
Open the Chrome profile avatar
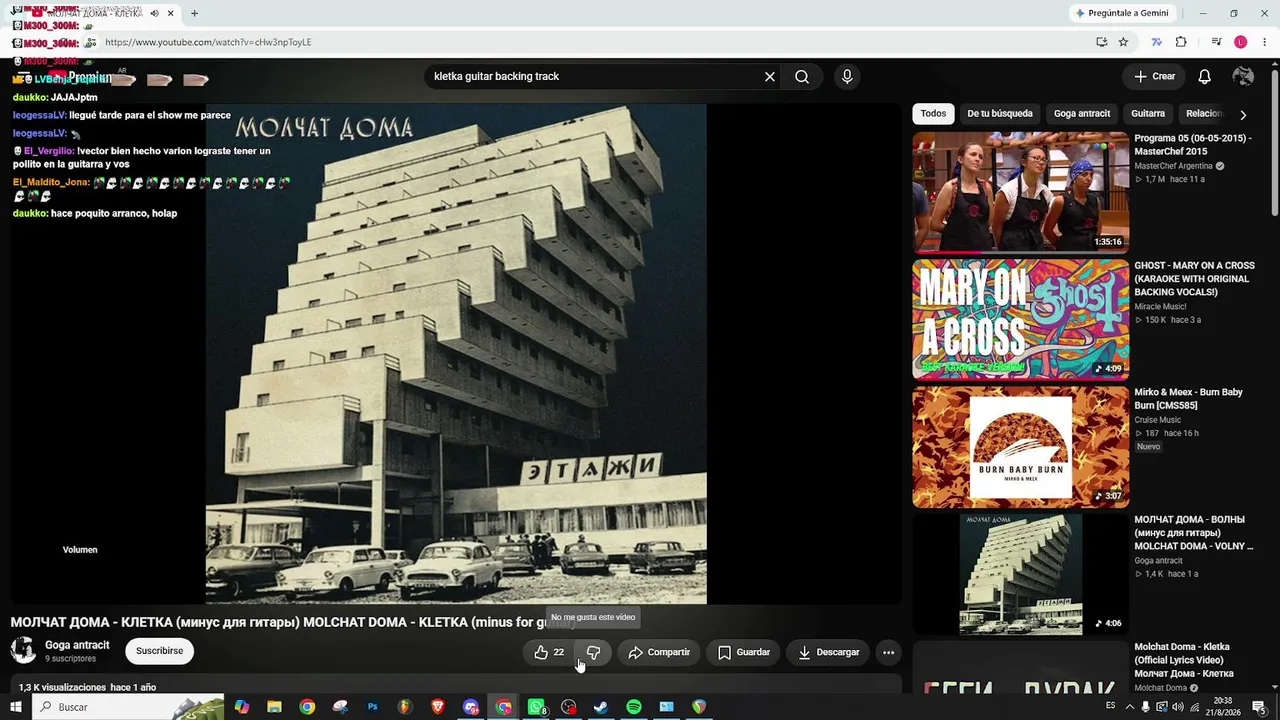click(1240, 42)
